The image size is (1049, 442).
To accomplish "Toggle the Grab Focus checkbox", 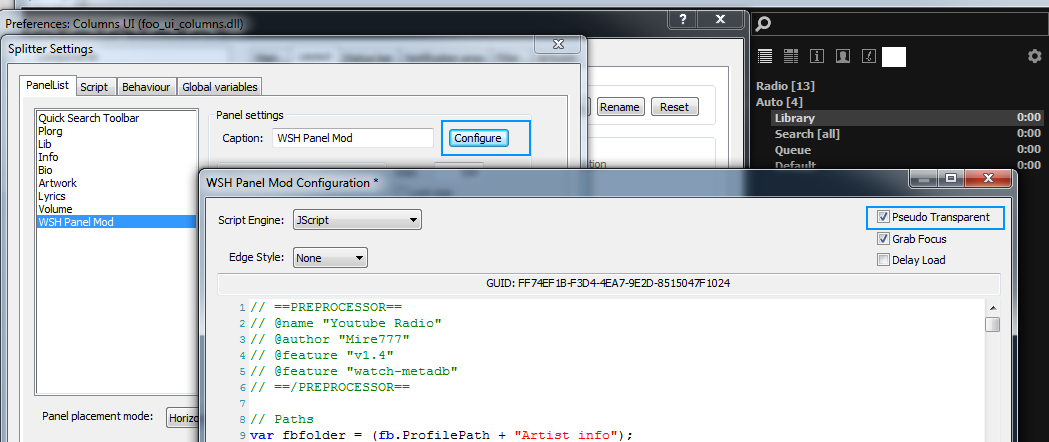I will pos(883,239).
